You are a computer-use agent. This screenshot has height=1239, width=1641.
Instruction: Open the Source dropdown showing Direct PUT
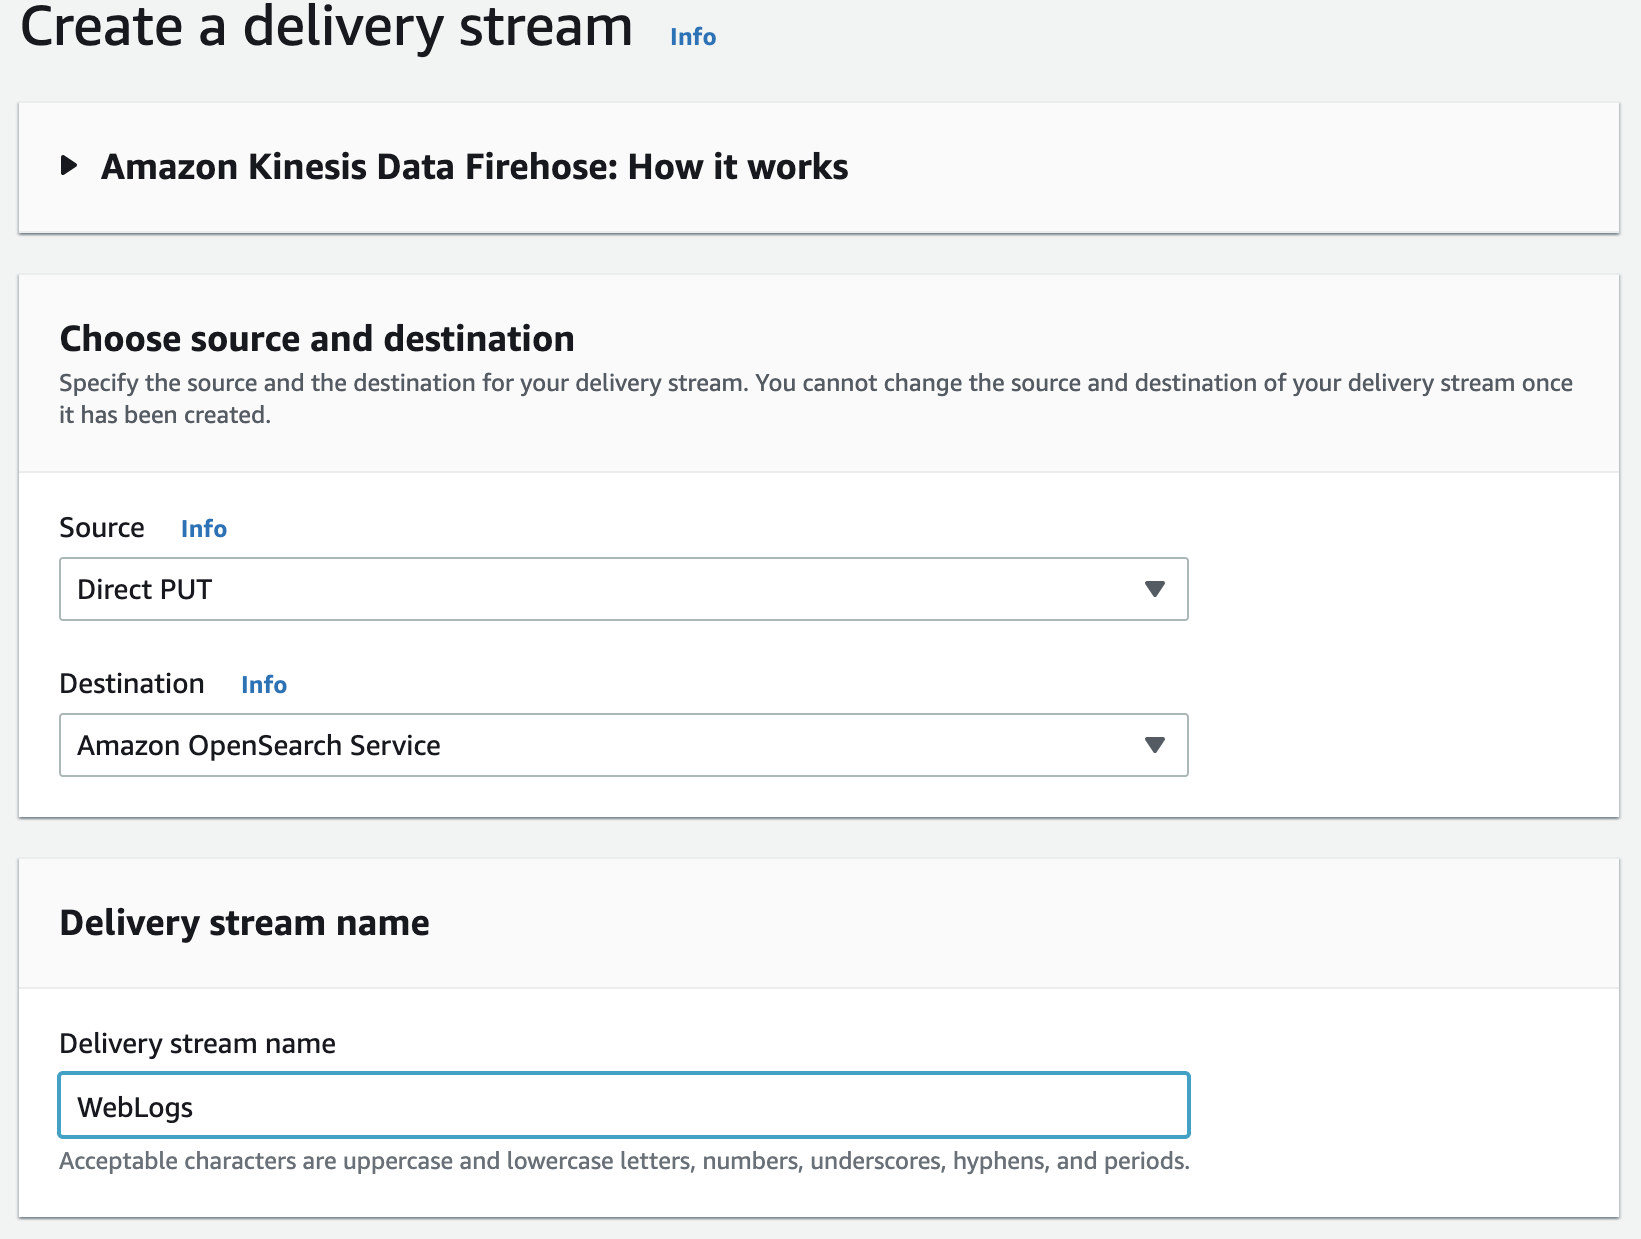pyautogui.click(x=624, y=589)
